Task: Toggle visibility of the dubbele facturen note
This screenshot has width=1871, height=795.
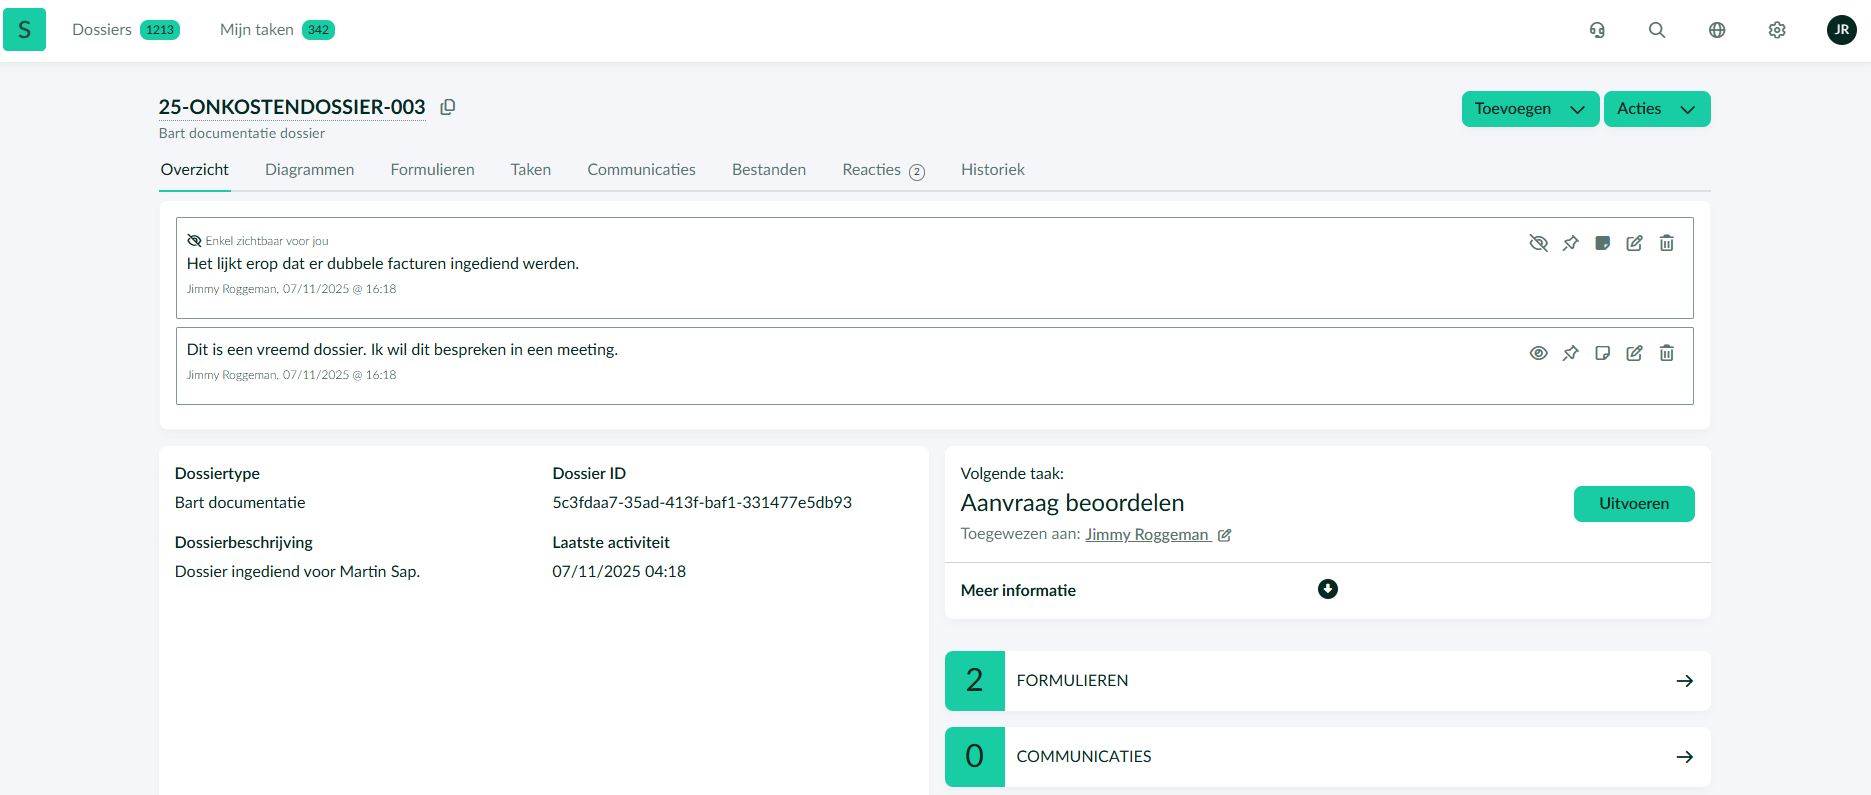Action: point(1538,243)
